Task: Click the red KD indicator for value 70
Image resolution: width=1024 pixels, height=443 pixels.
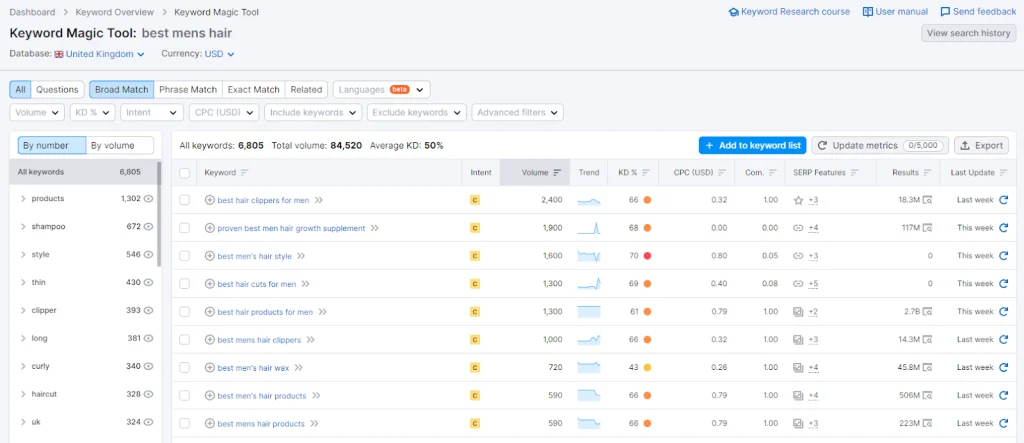Action: click(647, 256)
